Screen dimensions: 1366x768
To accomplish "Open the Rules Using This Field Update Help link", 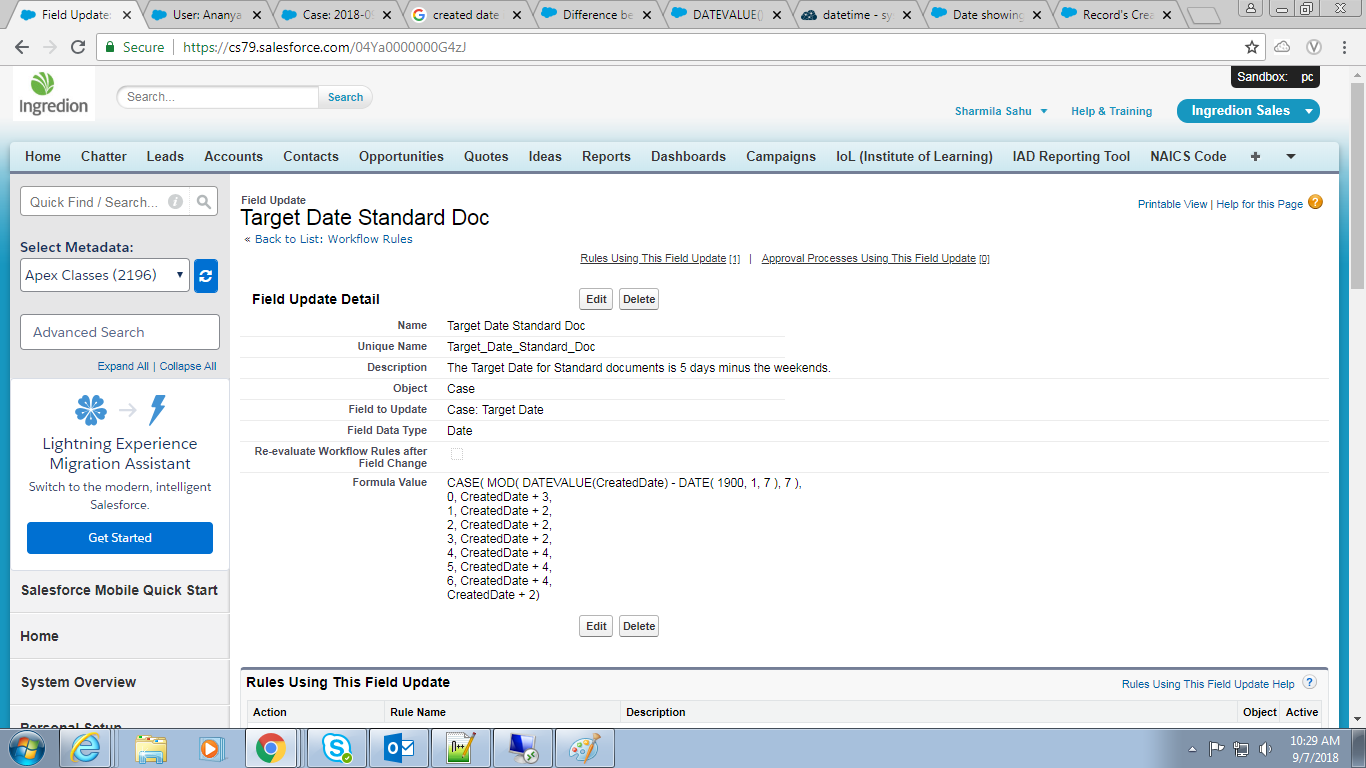I will click(1208, 684).
